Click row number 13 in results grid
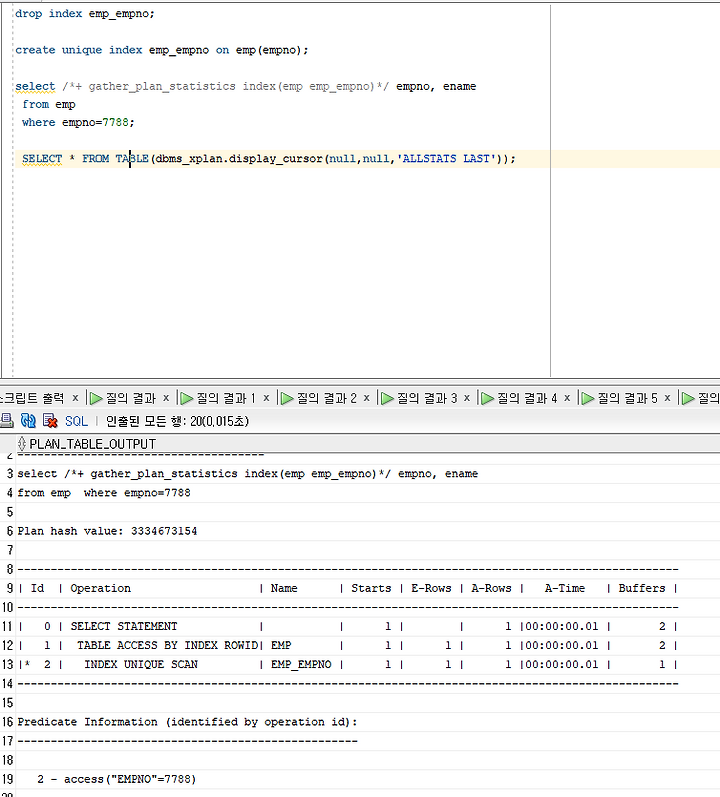The image size is (720, 797). (8, 664)
